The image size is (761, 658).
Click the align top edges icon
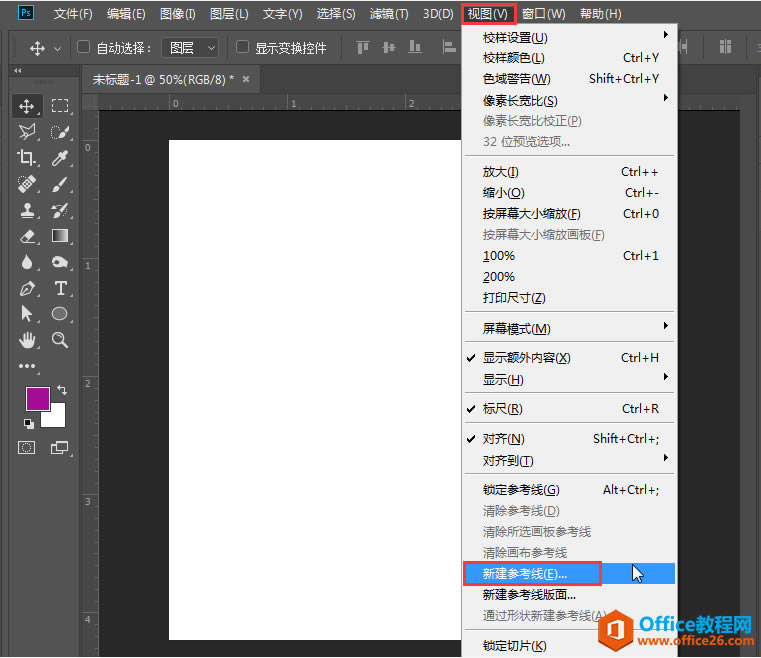pos(363,48)
